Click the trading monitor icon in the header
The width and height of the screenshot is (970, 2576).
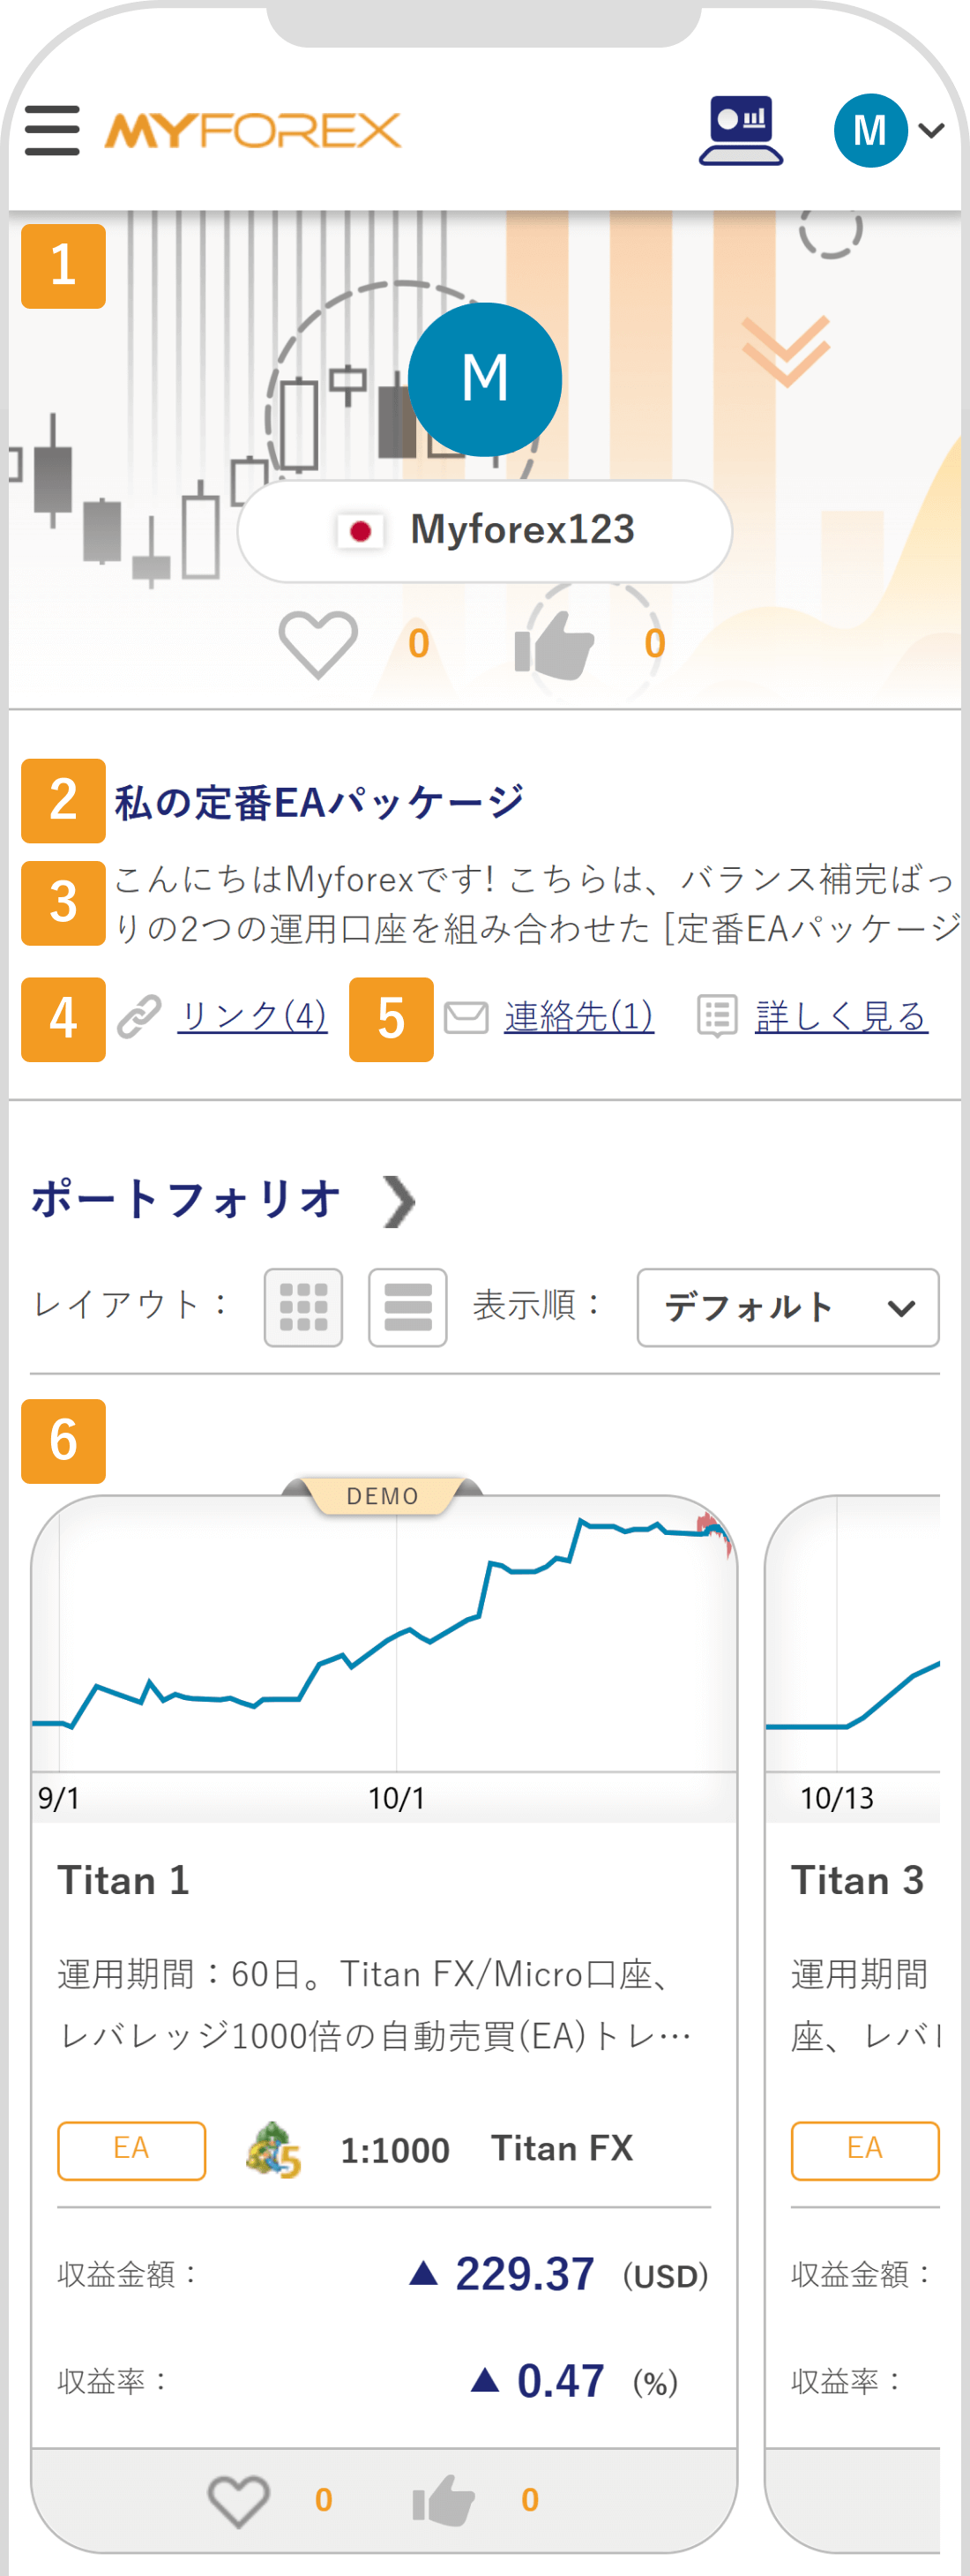coord(741,129)
